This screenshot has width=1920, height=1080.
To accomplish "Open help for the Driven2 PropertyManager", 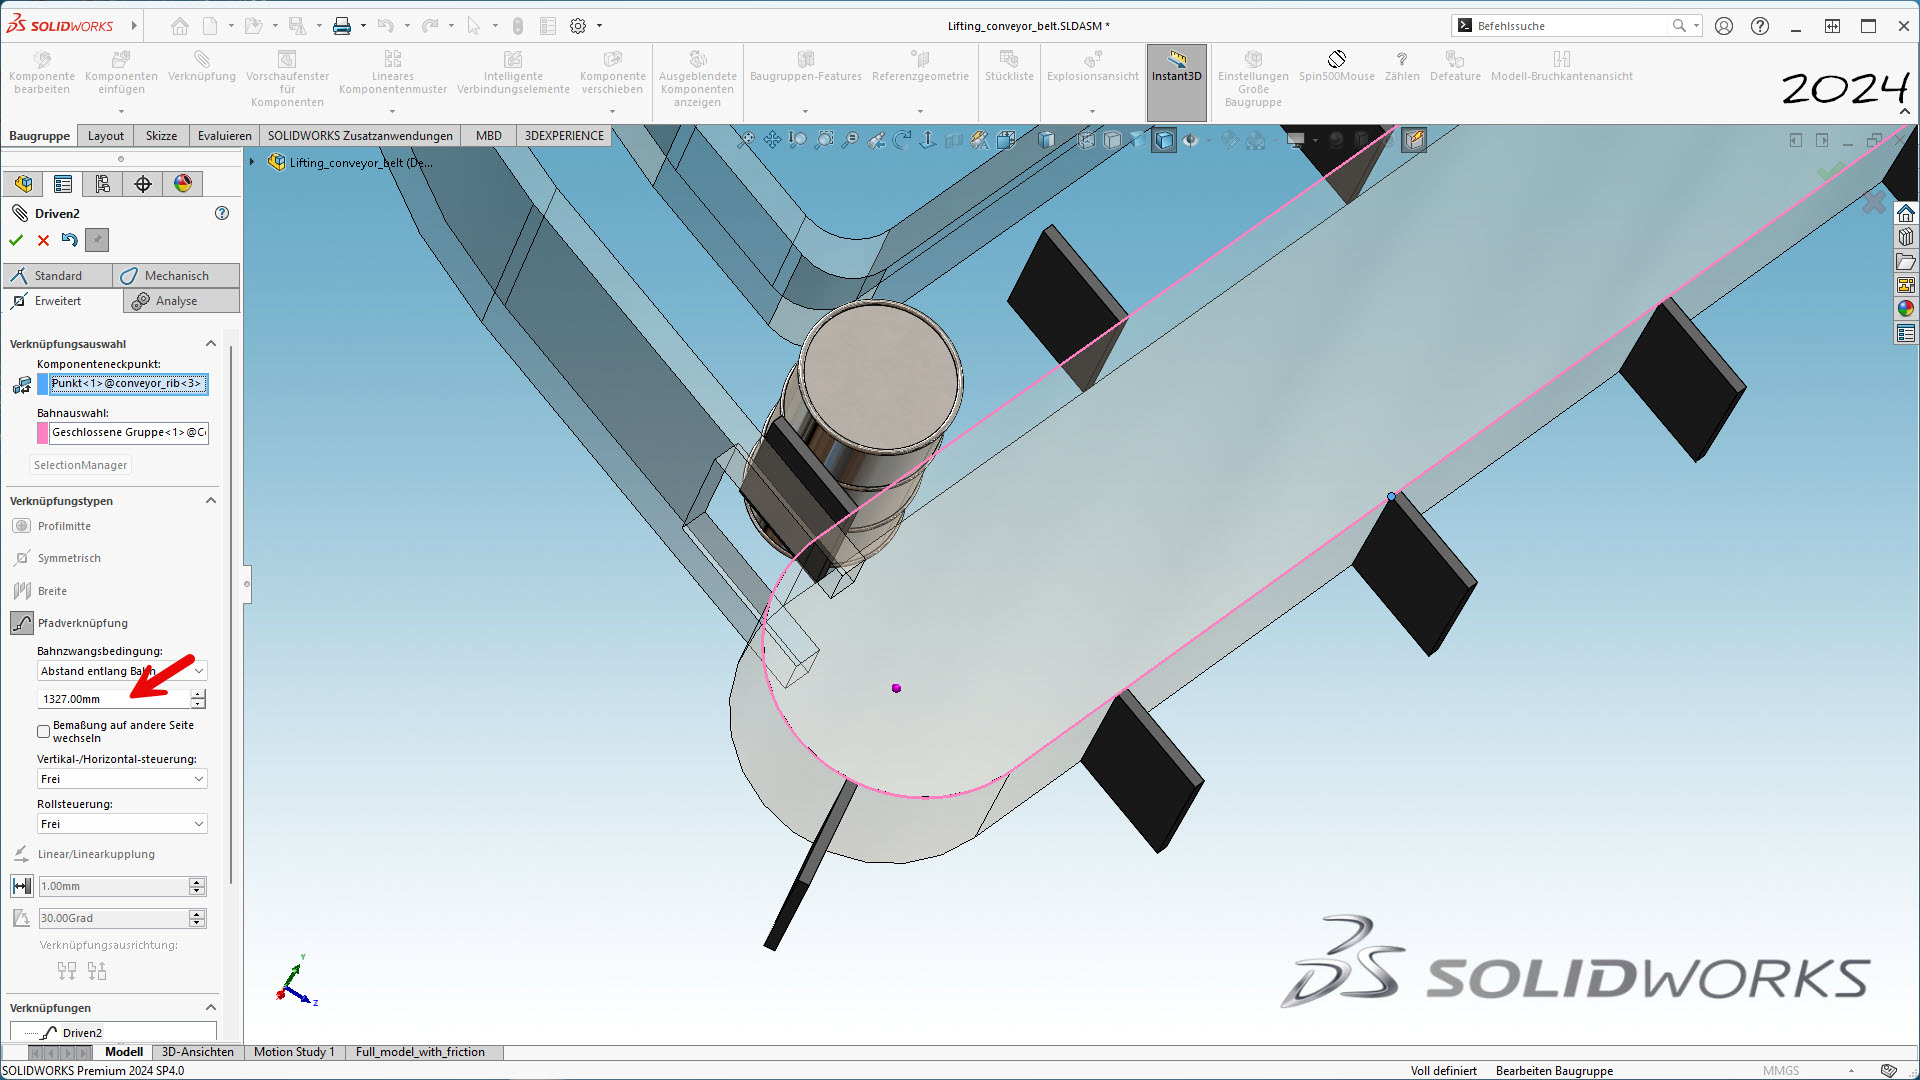I will point(222,213).
